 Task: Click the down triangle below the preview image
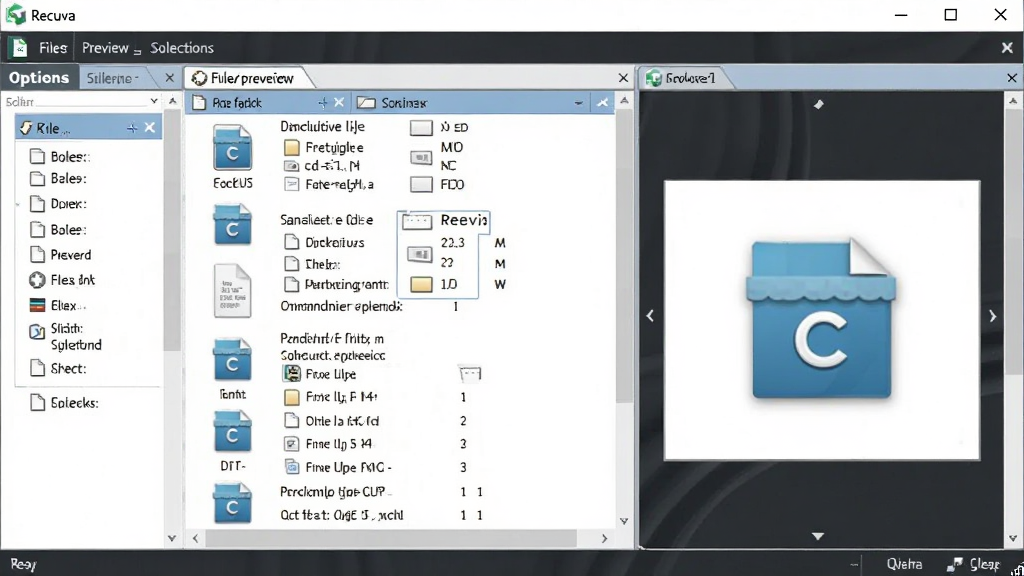(x=818, y=536)
